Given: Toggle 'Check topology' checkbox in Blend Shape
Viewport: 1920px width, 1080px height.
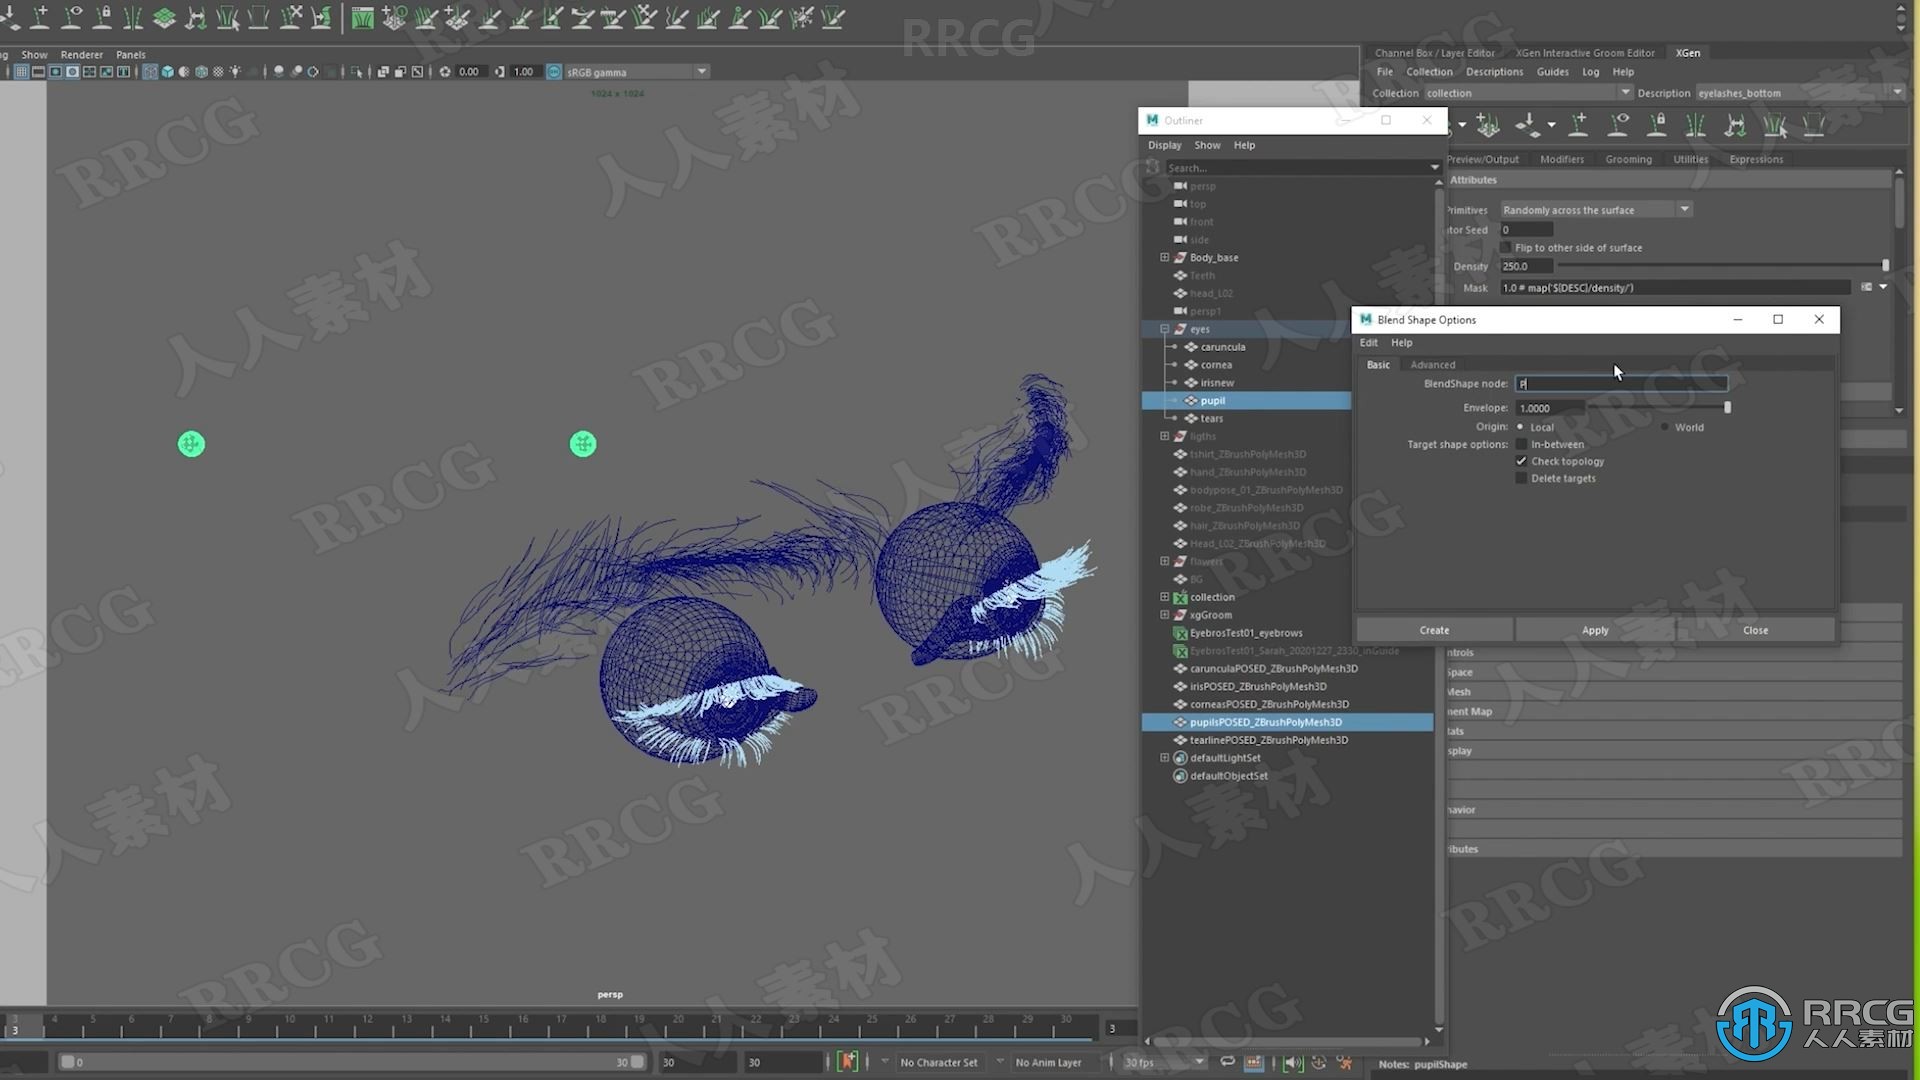Looking at the screenshot, I should pyautogui.click(x=1522, y=460).
